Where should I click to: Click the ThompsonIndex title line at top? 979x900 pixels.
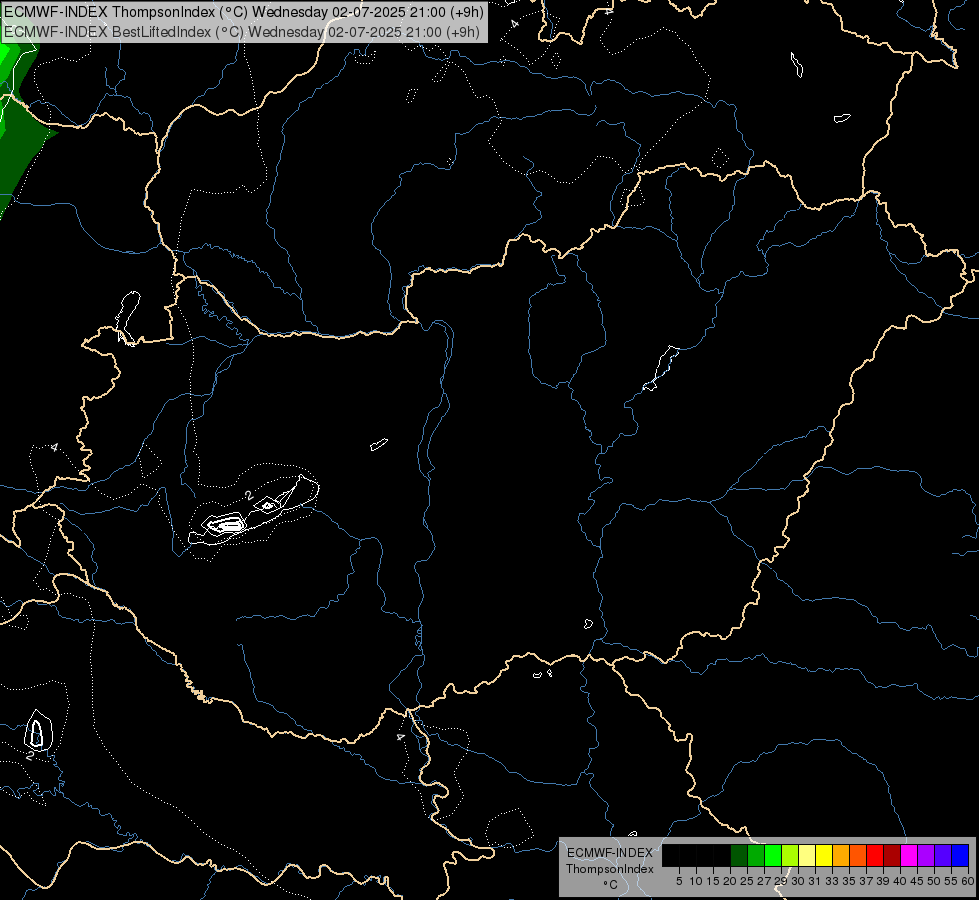tap(244, 12)
